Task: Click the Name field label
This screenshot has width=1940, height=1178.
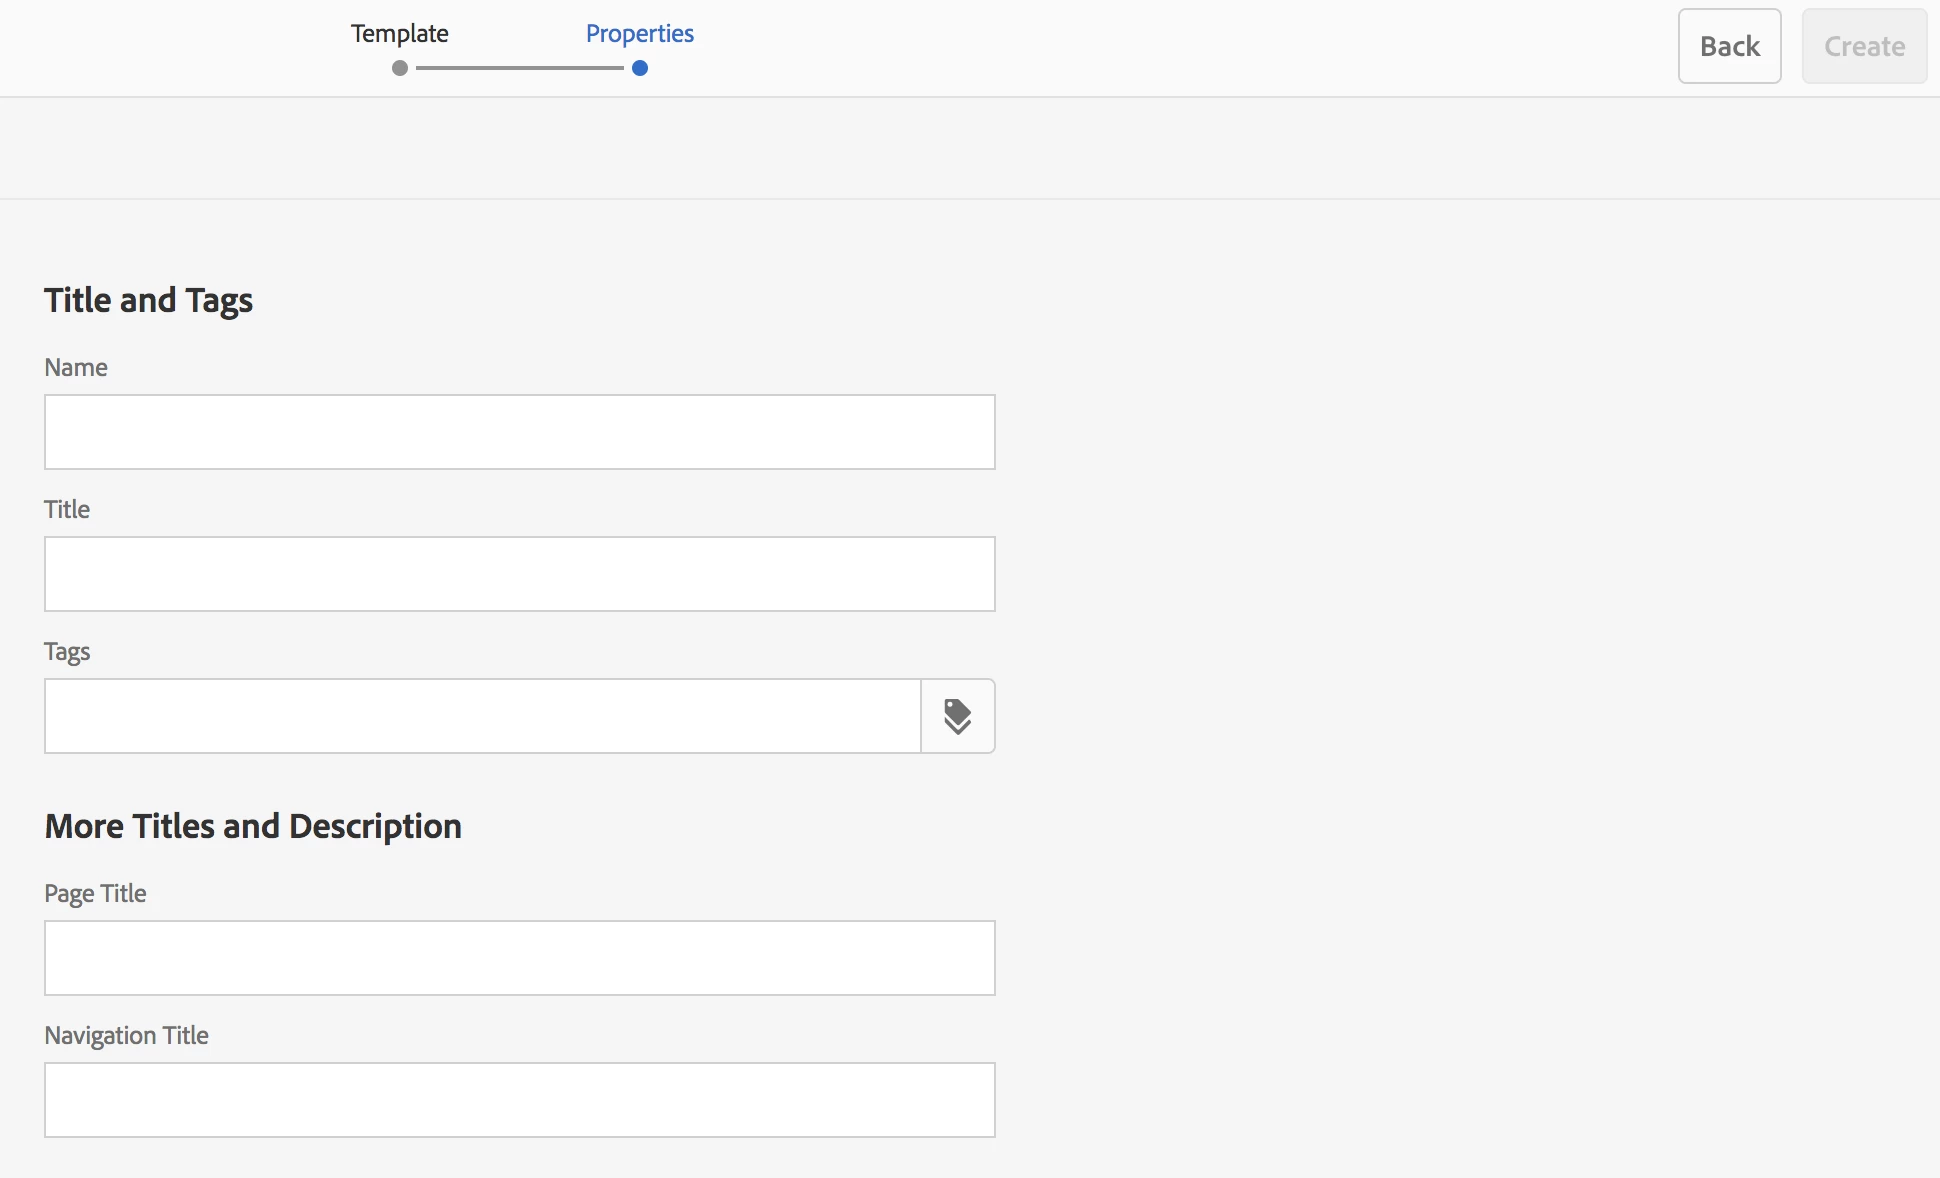Action: pos(76,367)
